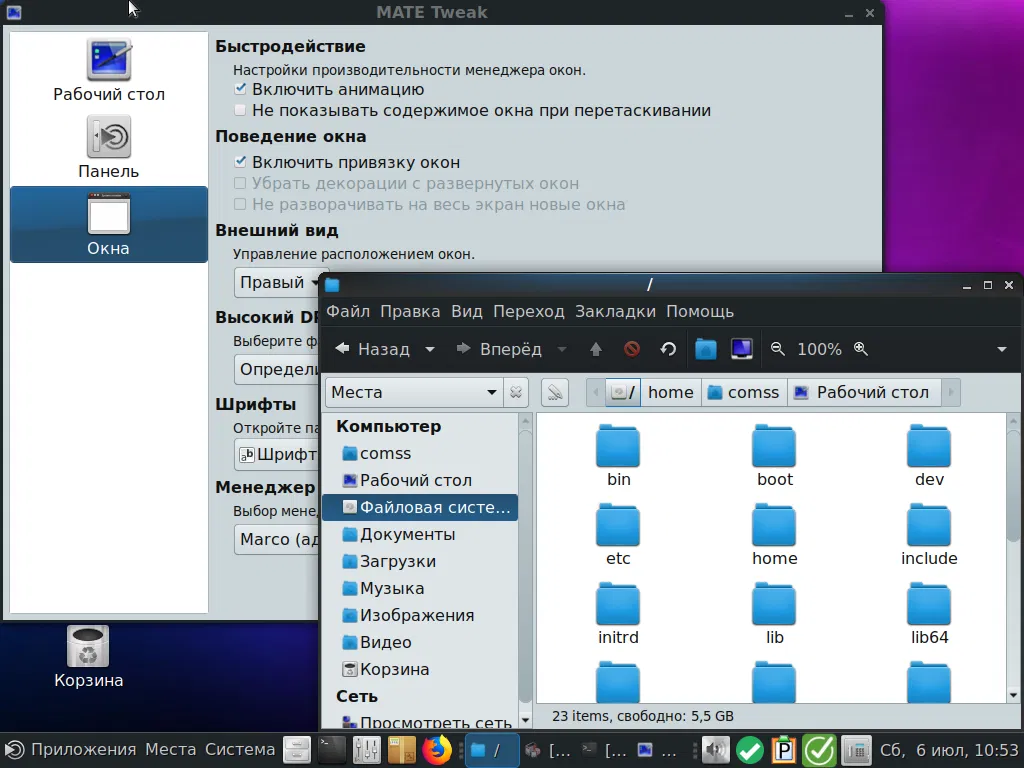Stop loading with the red stop icon

click(632, 349)
